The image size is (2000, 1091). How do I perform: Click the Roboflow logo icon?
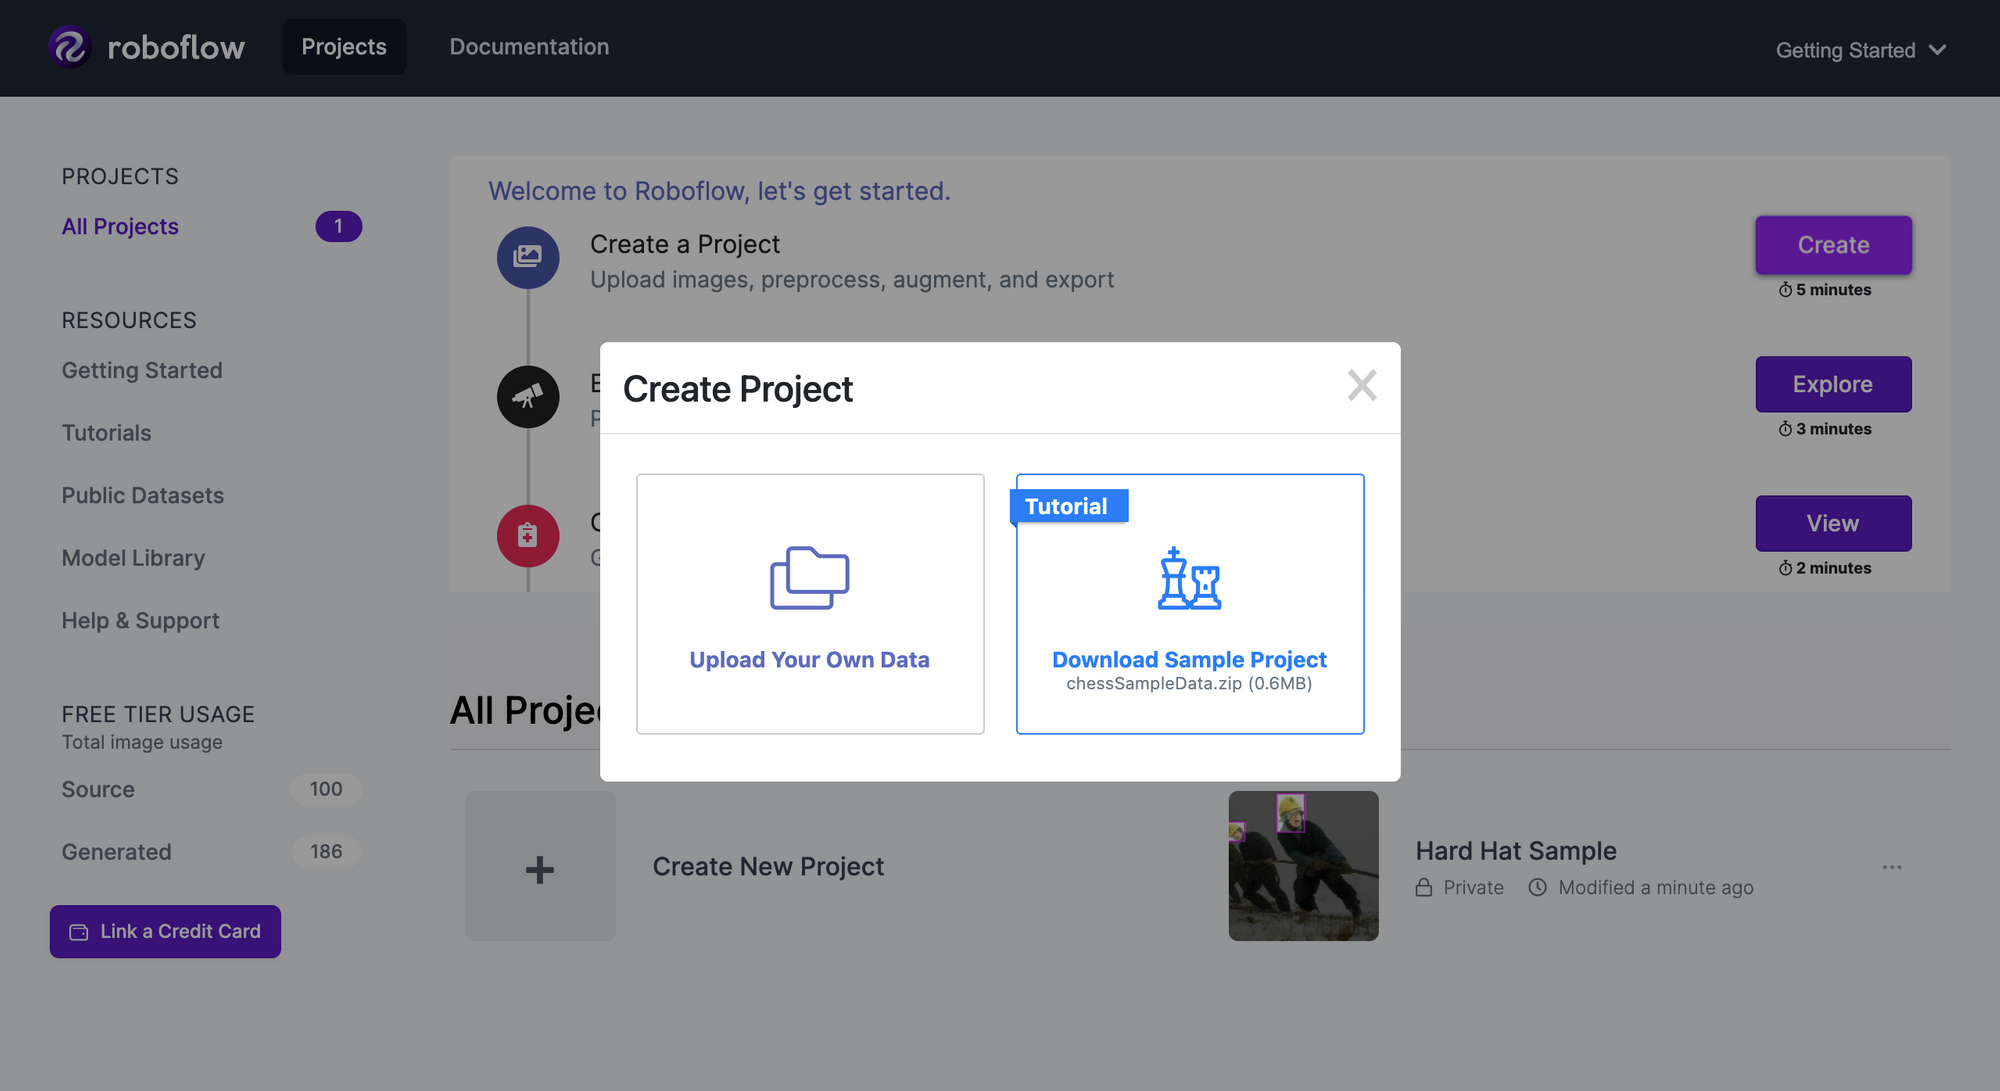pos(70,47)
